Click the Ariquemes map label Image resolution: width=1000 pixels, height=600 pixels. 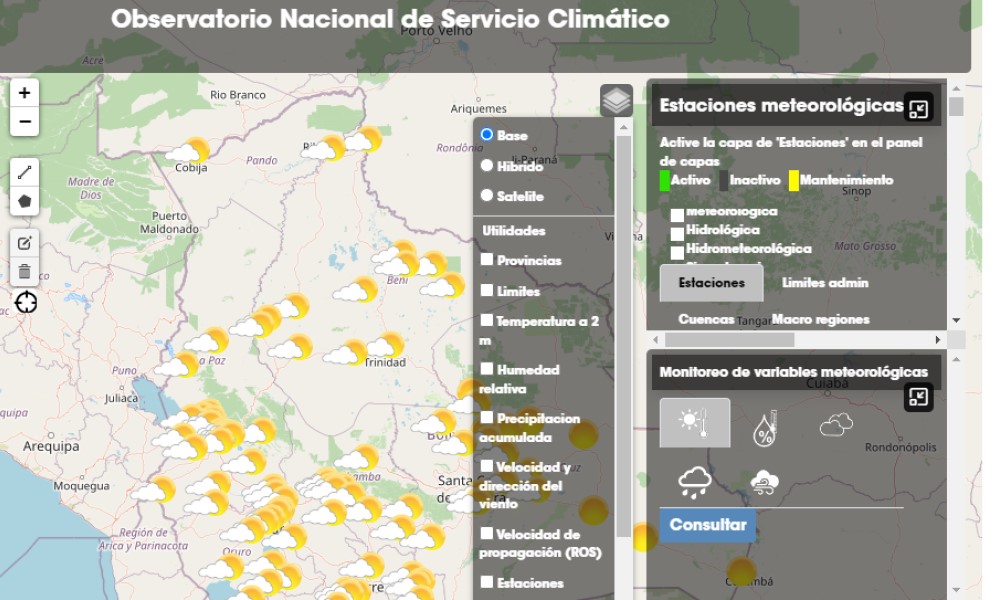click(478, 109)
